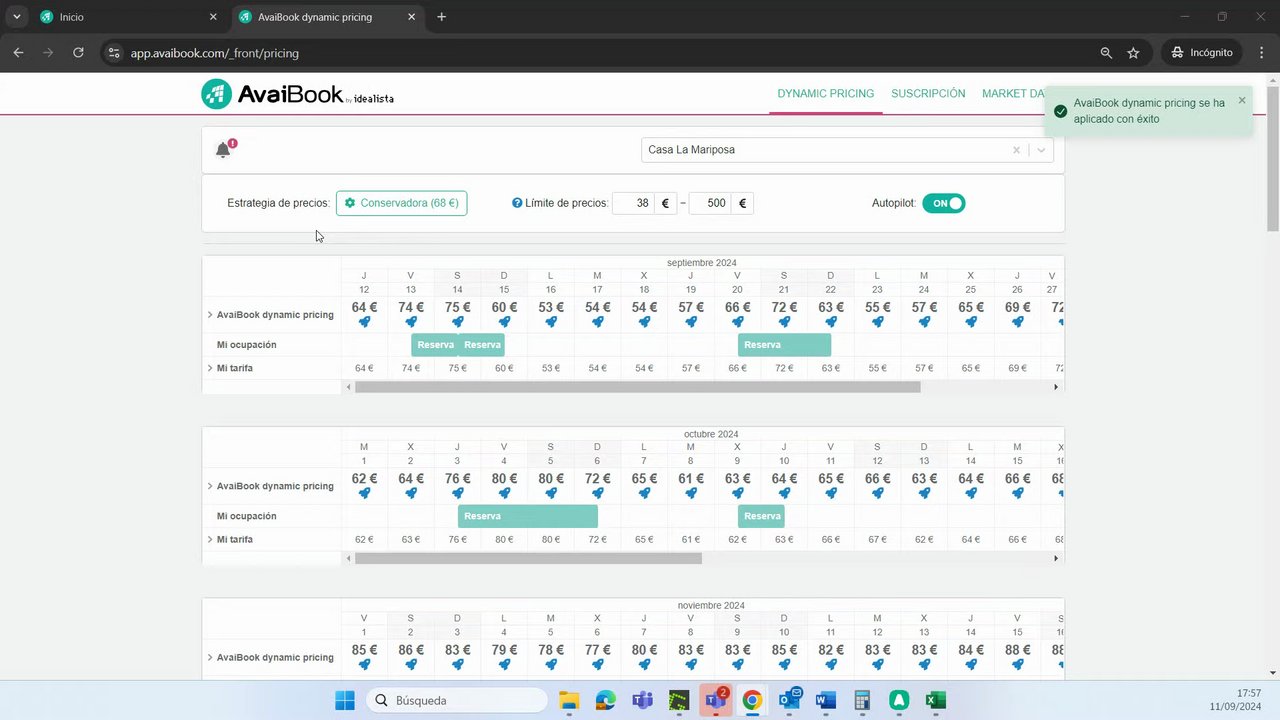Close the Inicio browser tab
The width and height of the screenshot is (1280, 720).
click(x=213, y=17)
